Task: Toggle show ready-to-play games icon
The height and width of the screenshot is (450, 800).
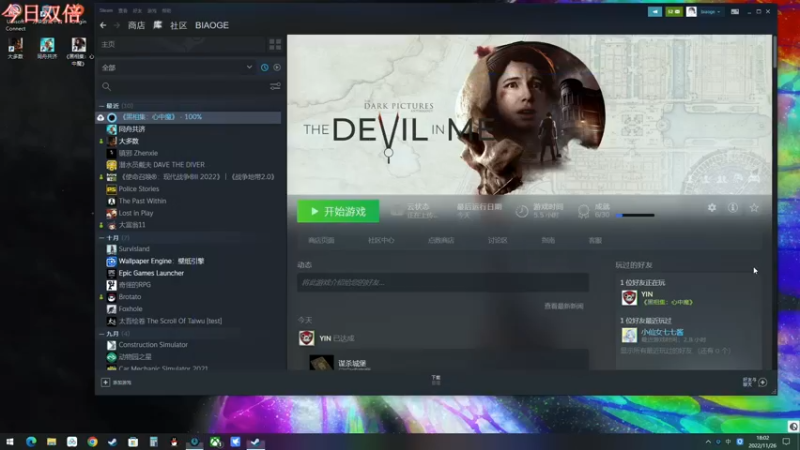Action: 277,67
